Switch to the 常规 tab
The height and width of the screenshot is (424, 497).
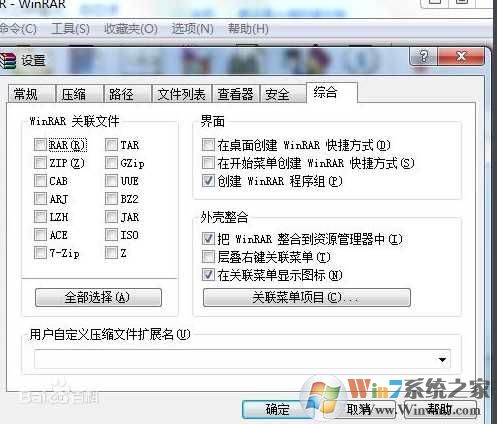point(32,94)
